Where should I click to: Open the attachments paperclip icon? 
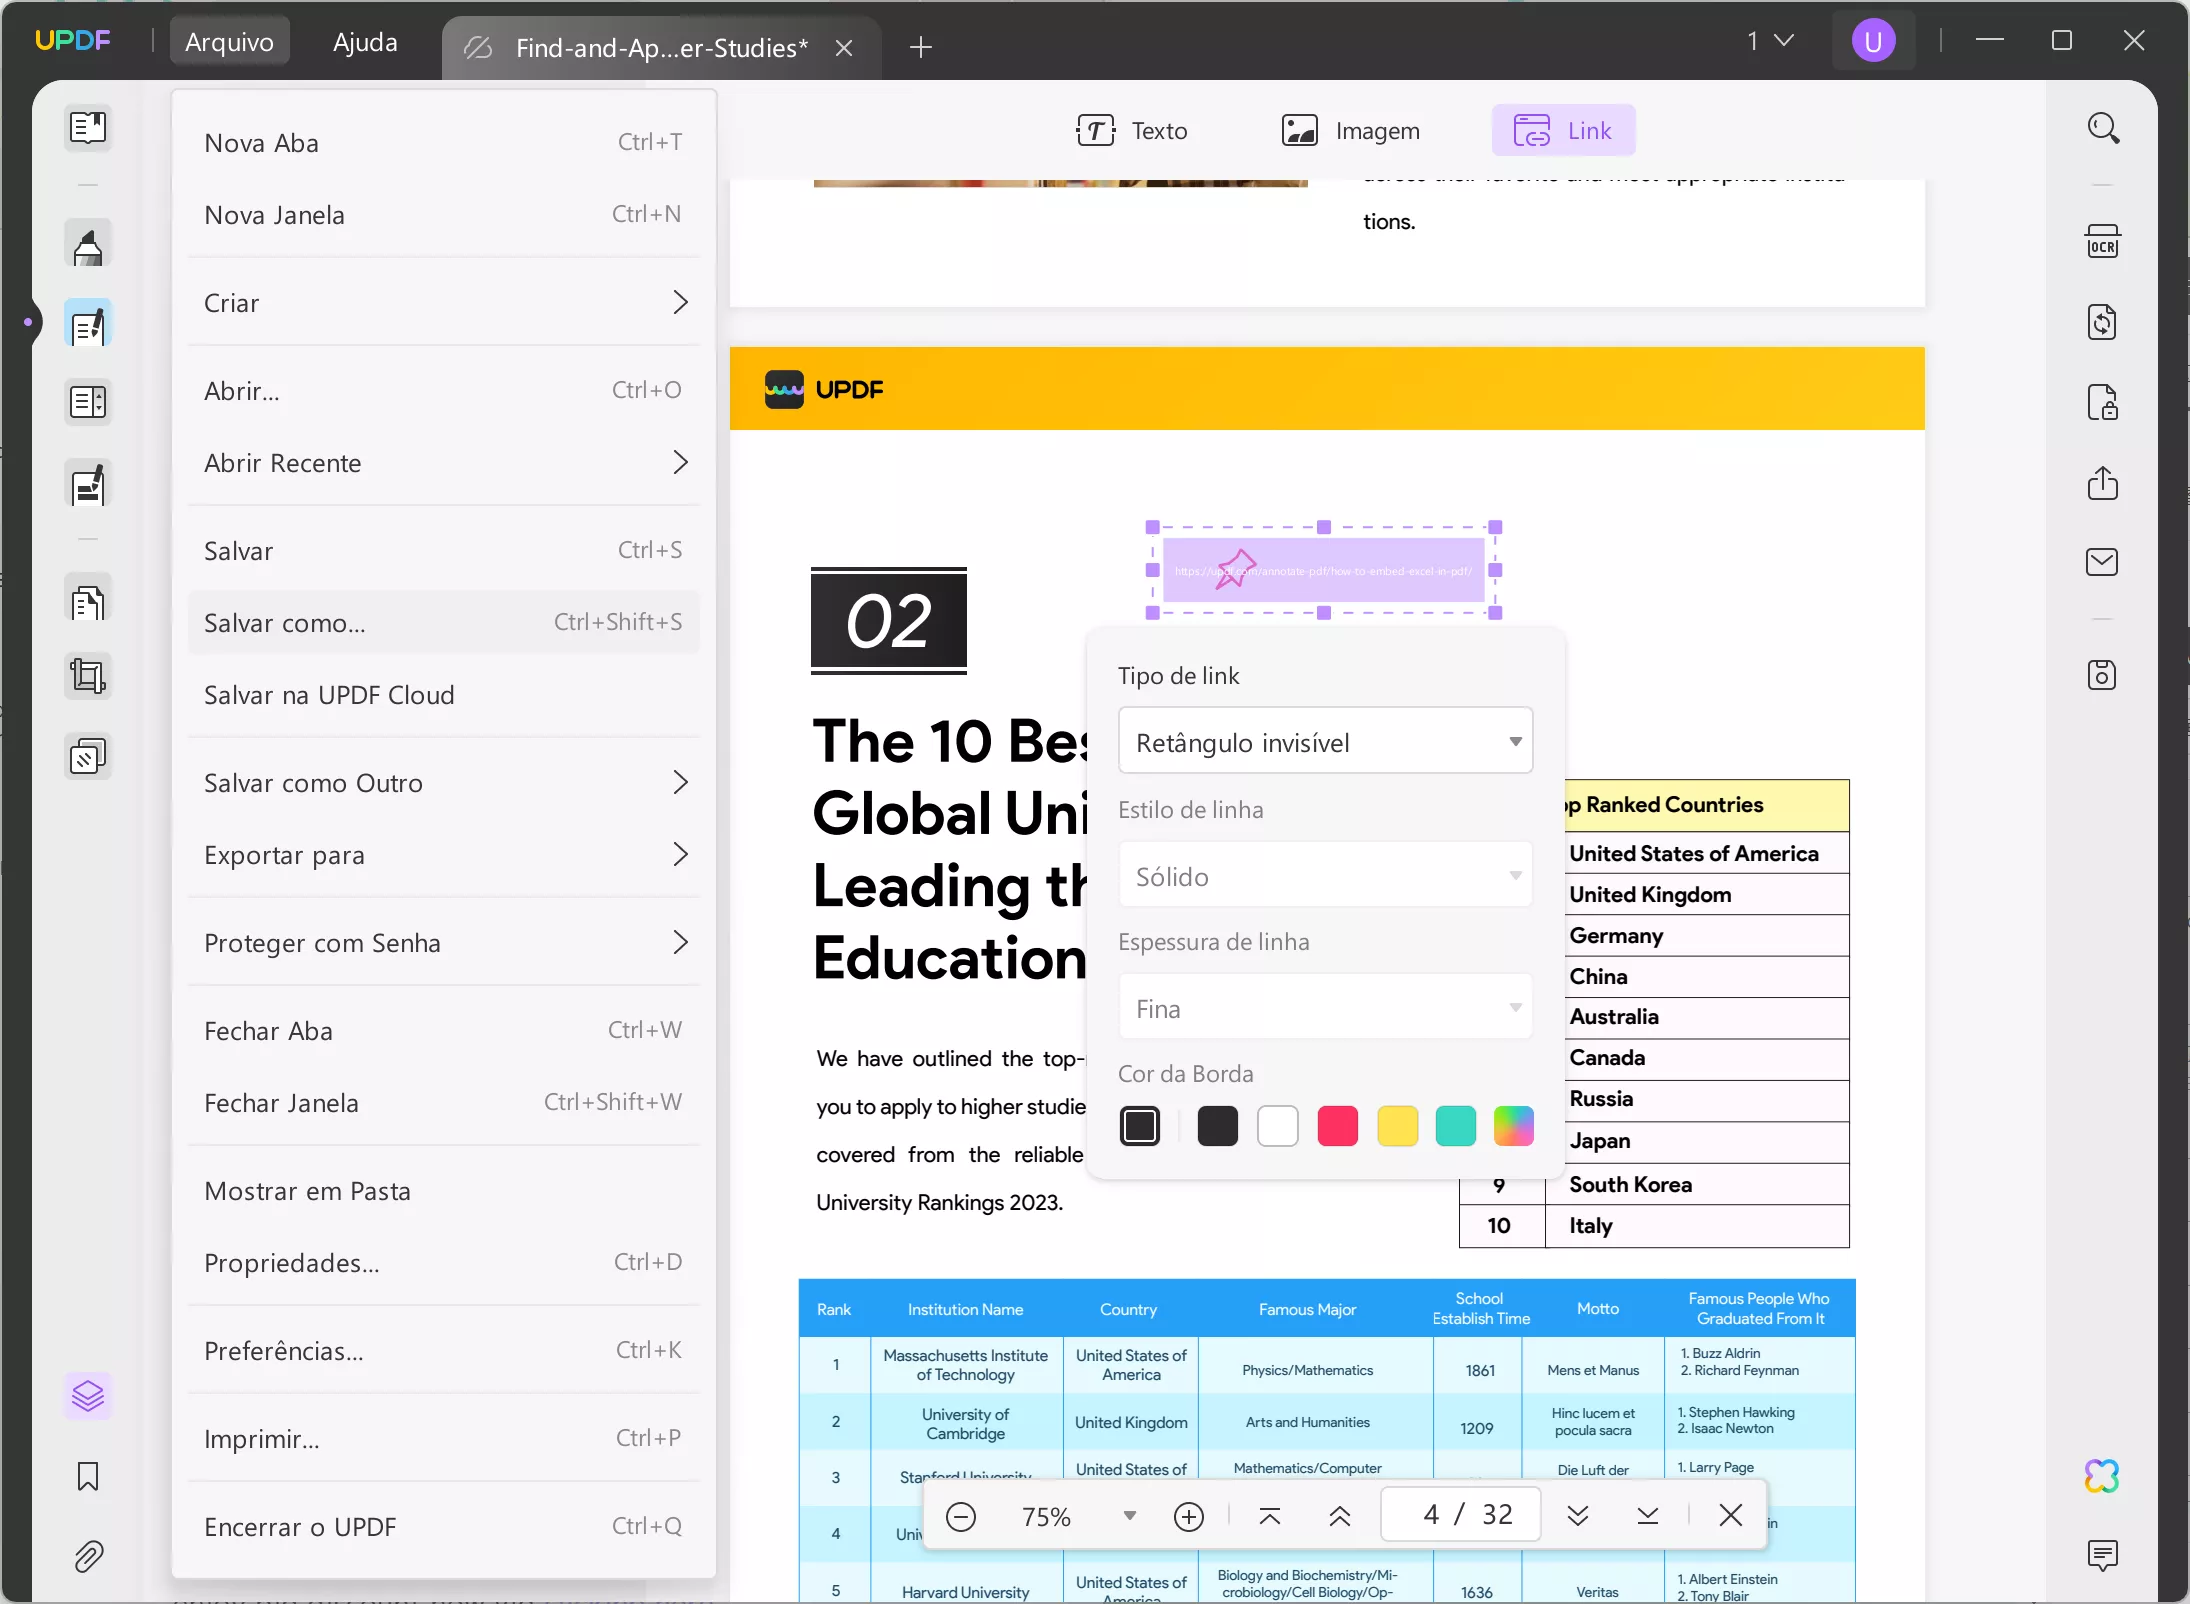[88, 1556]
